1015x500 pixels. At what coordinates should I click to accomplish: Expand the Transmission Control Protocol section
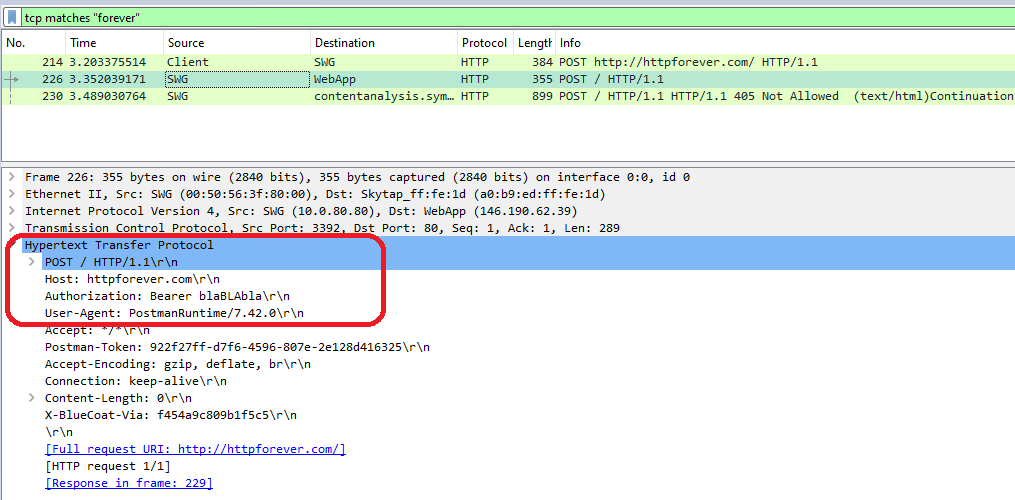click(11, 228)
